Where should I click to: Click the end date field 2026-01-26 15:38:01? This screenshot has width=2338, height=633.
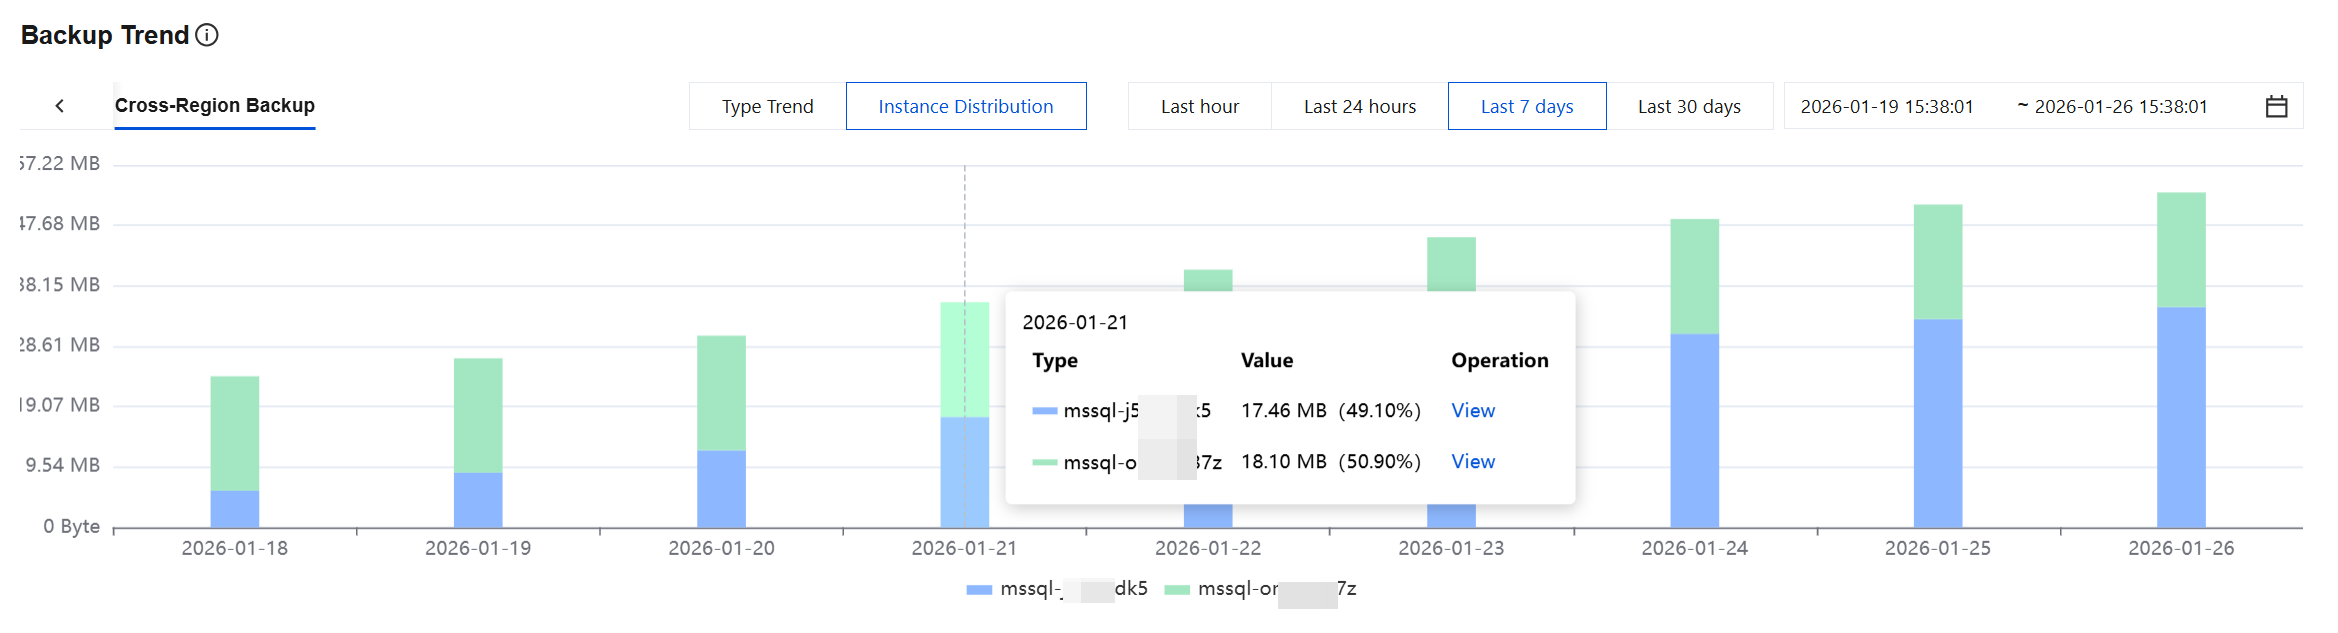[2120, 106]
